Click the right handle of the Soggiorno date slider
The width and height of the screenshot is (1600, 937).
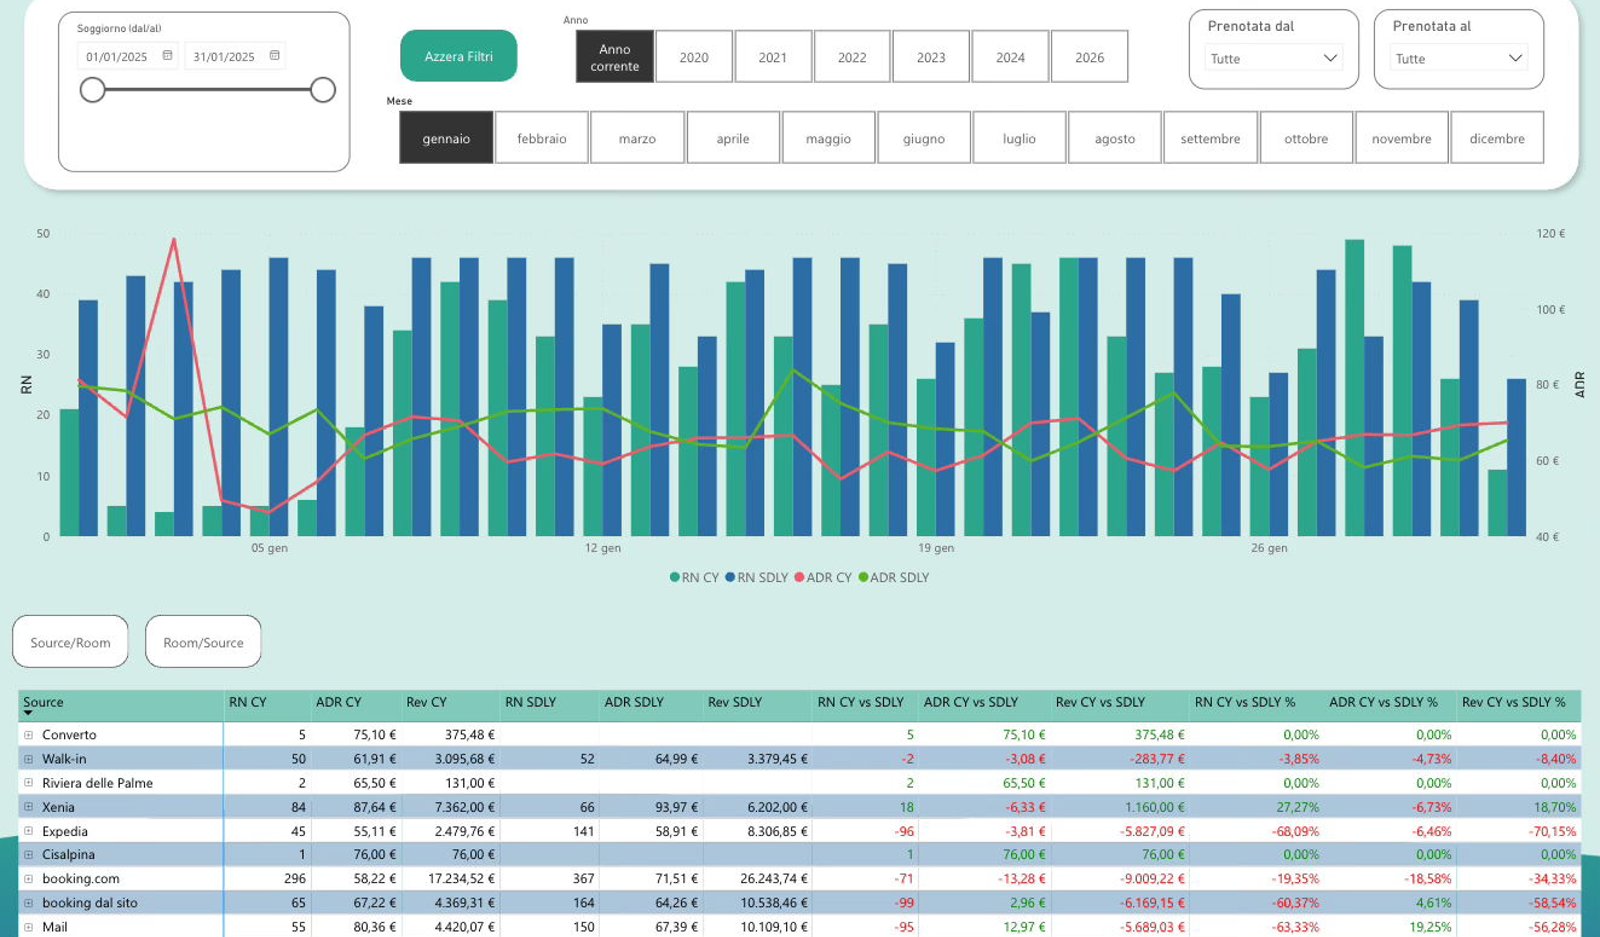322,90
